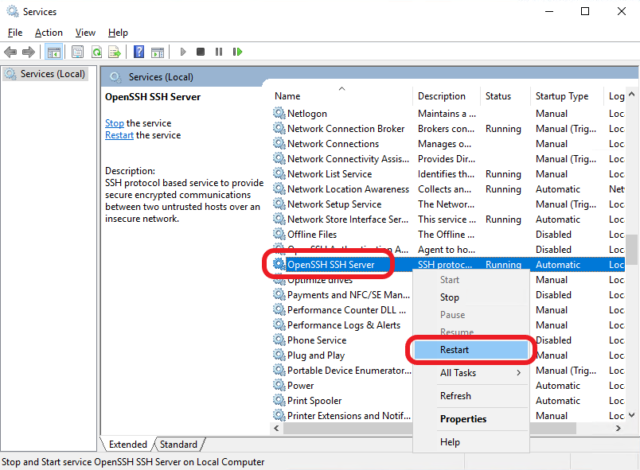Click the Start Service play icon
Image resolution: width=640 pixels, height=470 pixels.
coord(183,52)
